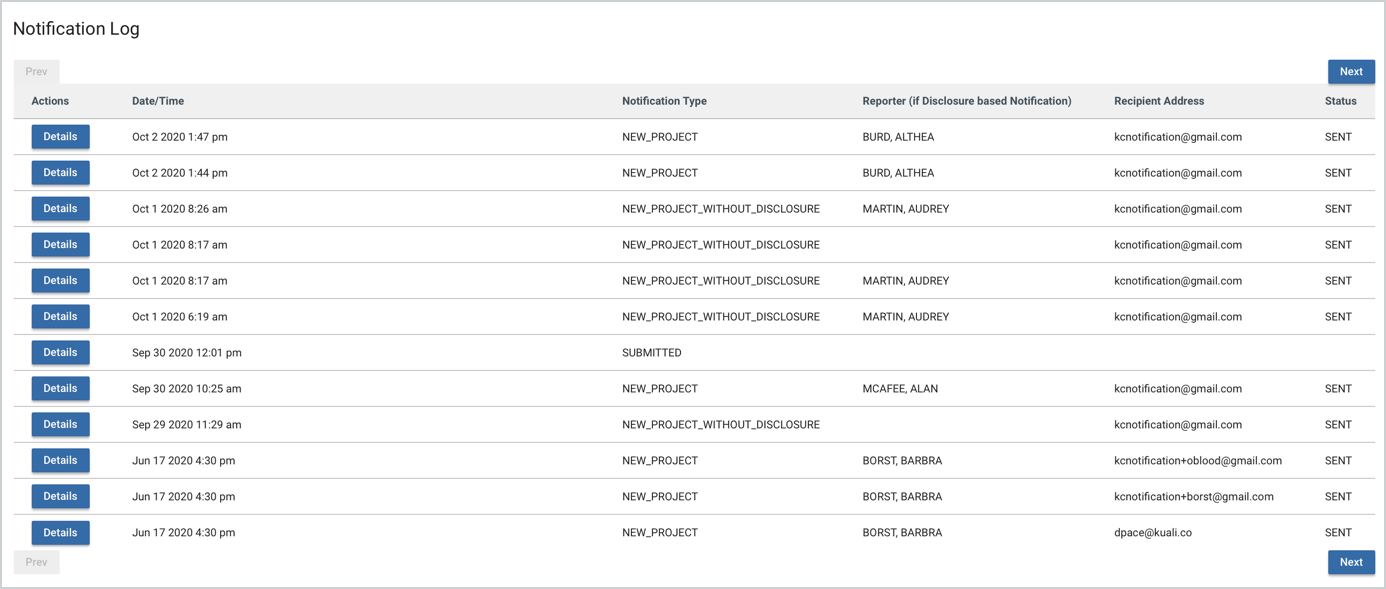Click the Prev button at the bottom
The height and width of the screenshot is (589, 1386).
tap(36, 562)
